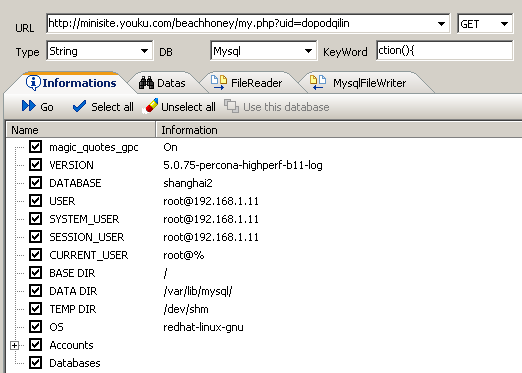Click the CURRENT_USER value root@%
Image resolution: width=522 pixels, height=373 pixels.
click(x=183, y=255)
